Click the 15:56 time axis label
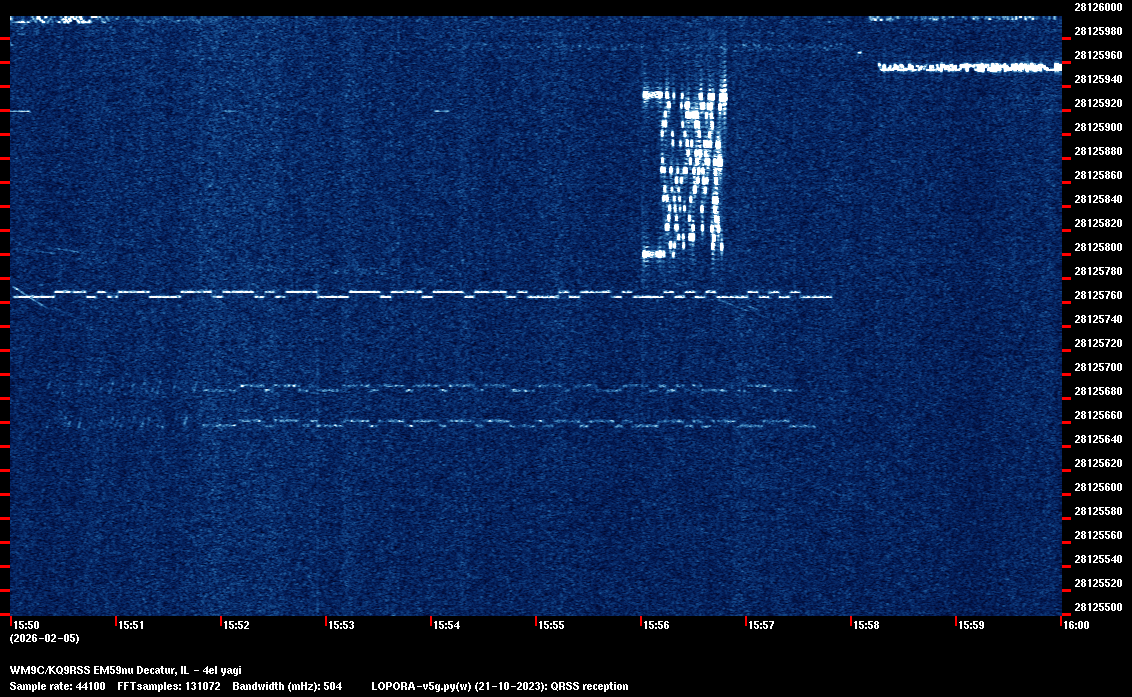1132x697 pixels. [657, 625]
